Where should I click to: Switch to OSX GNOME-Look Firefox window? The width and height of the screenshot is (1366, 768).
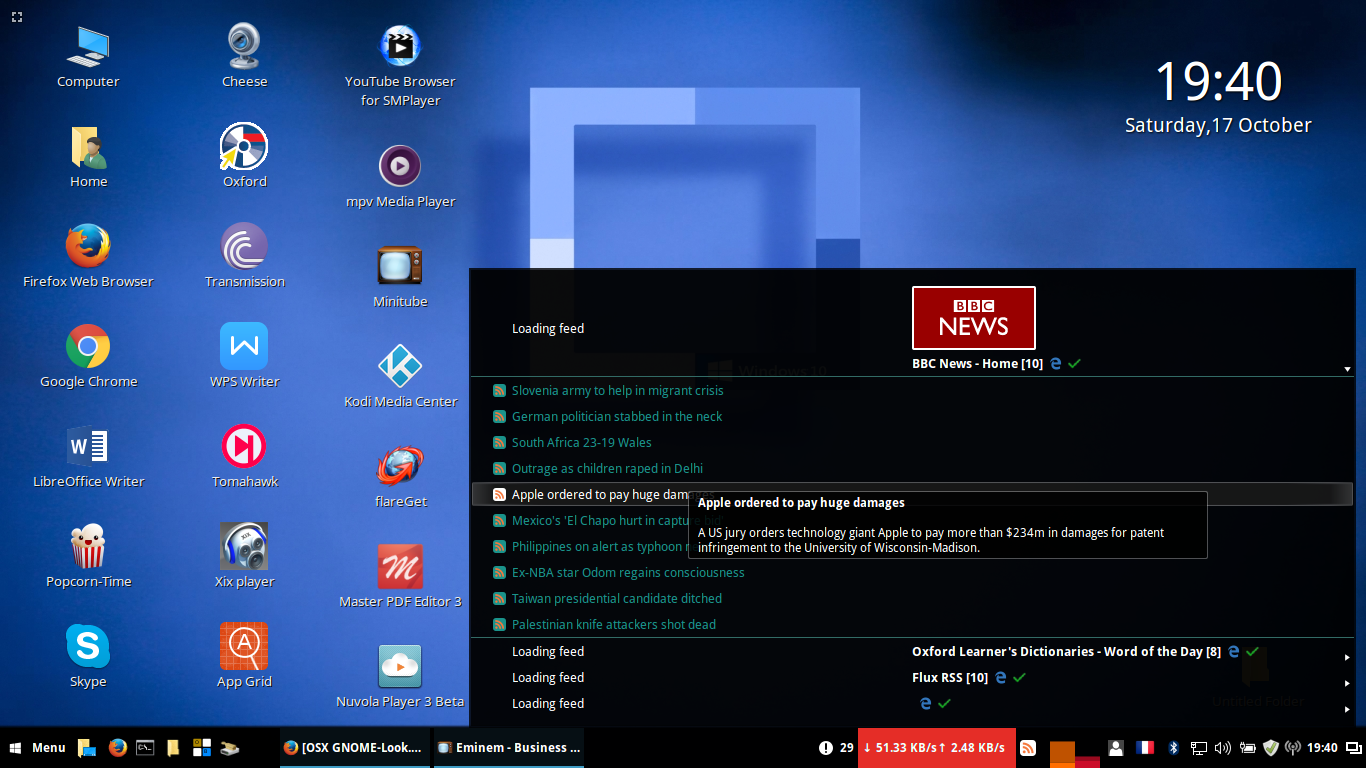[x=353, y=747]
